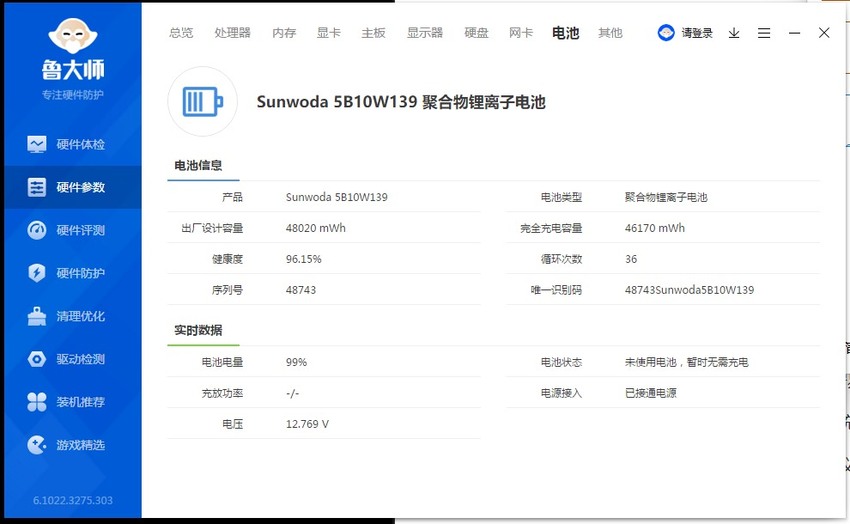Select the unique ID 48743Sunwoda5B10W139
This screenshot has height=524, width=850.
(x=689, y=290)
